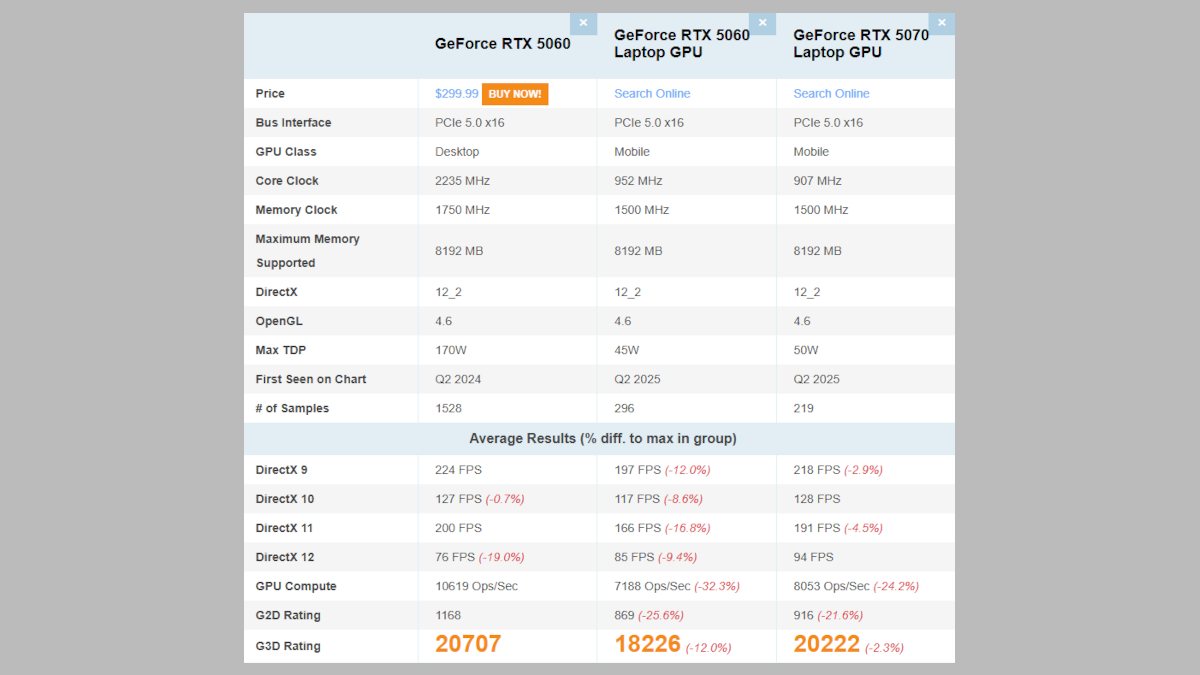Remove RTX 5070 Laptop GPU from comparison
This screenshot has height=675, width=1200.
941,23
